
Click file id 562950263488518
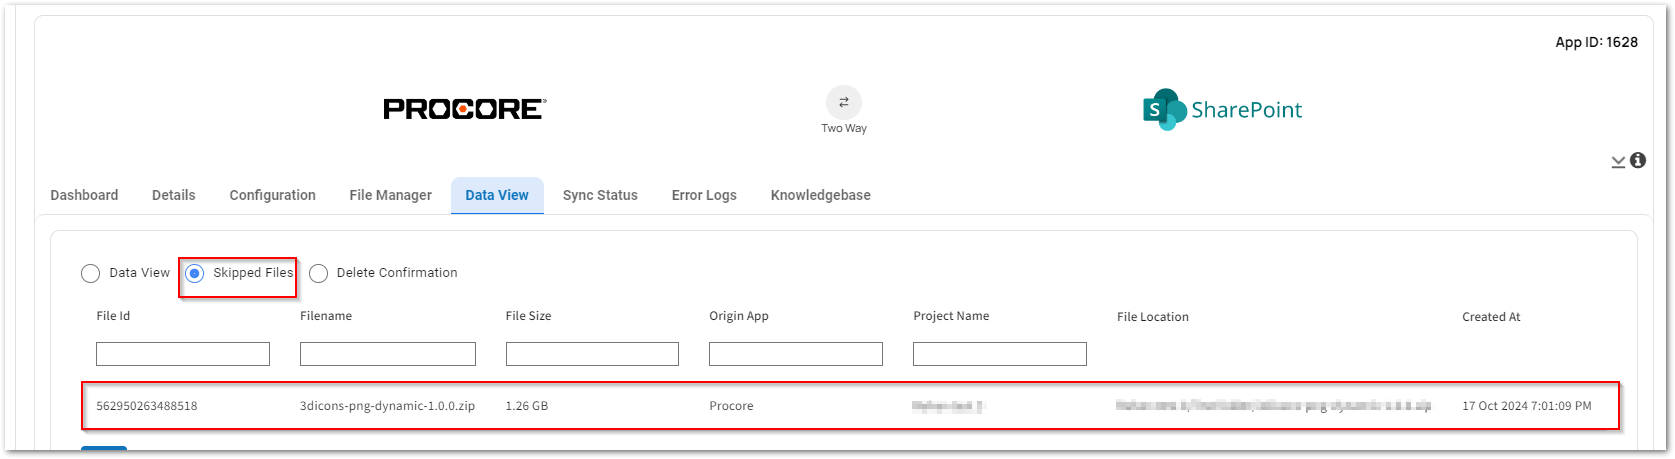coord(147,406)
